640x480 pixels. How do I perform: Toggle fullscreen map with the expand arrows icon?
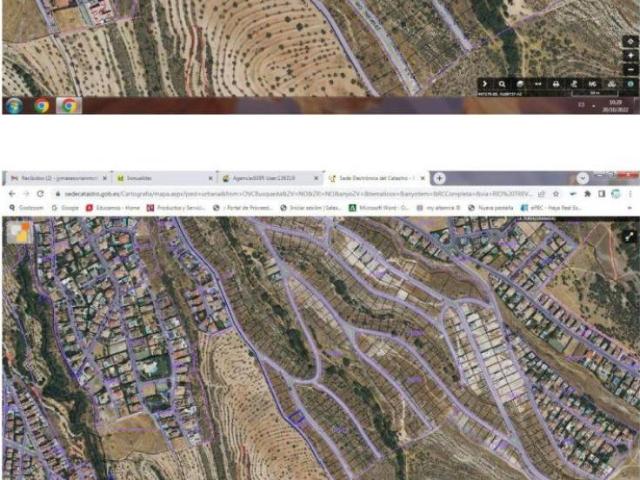click(629, 236)
